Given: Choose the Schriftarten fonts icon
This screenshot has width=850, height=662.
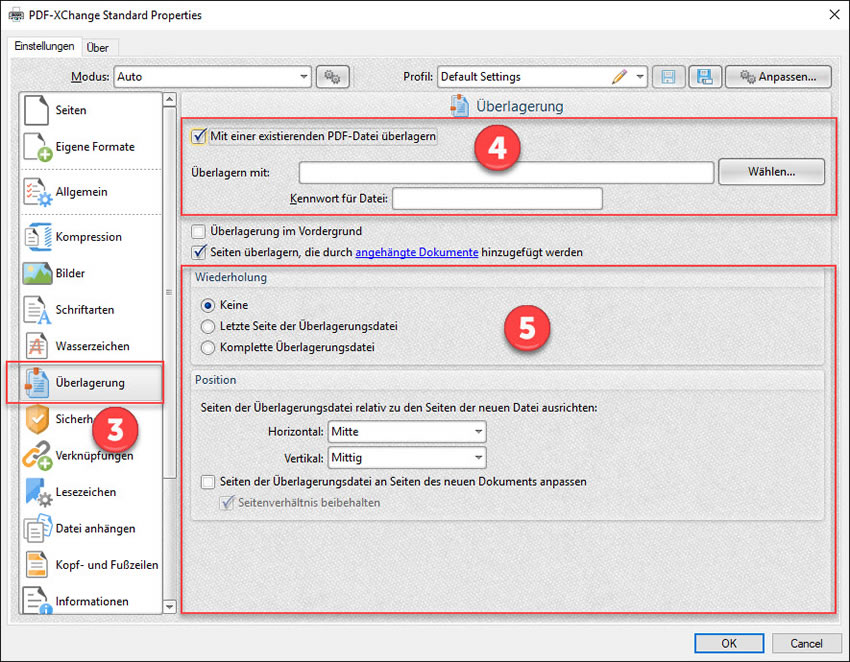Looking at the screenshot, I should pyautogui.click(x=37, y=310).
